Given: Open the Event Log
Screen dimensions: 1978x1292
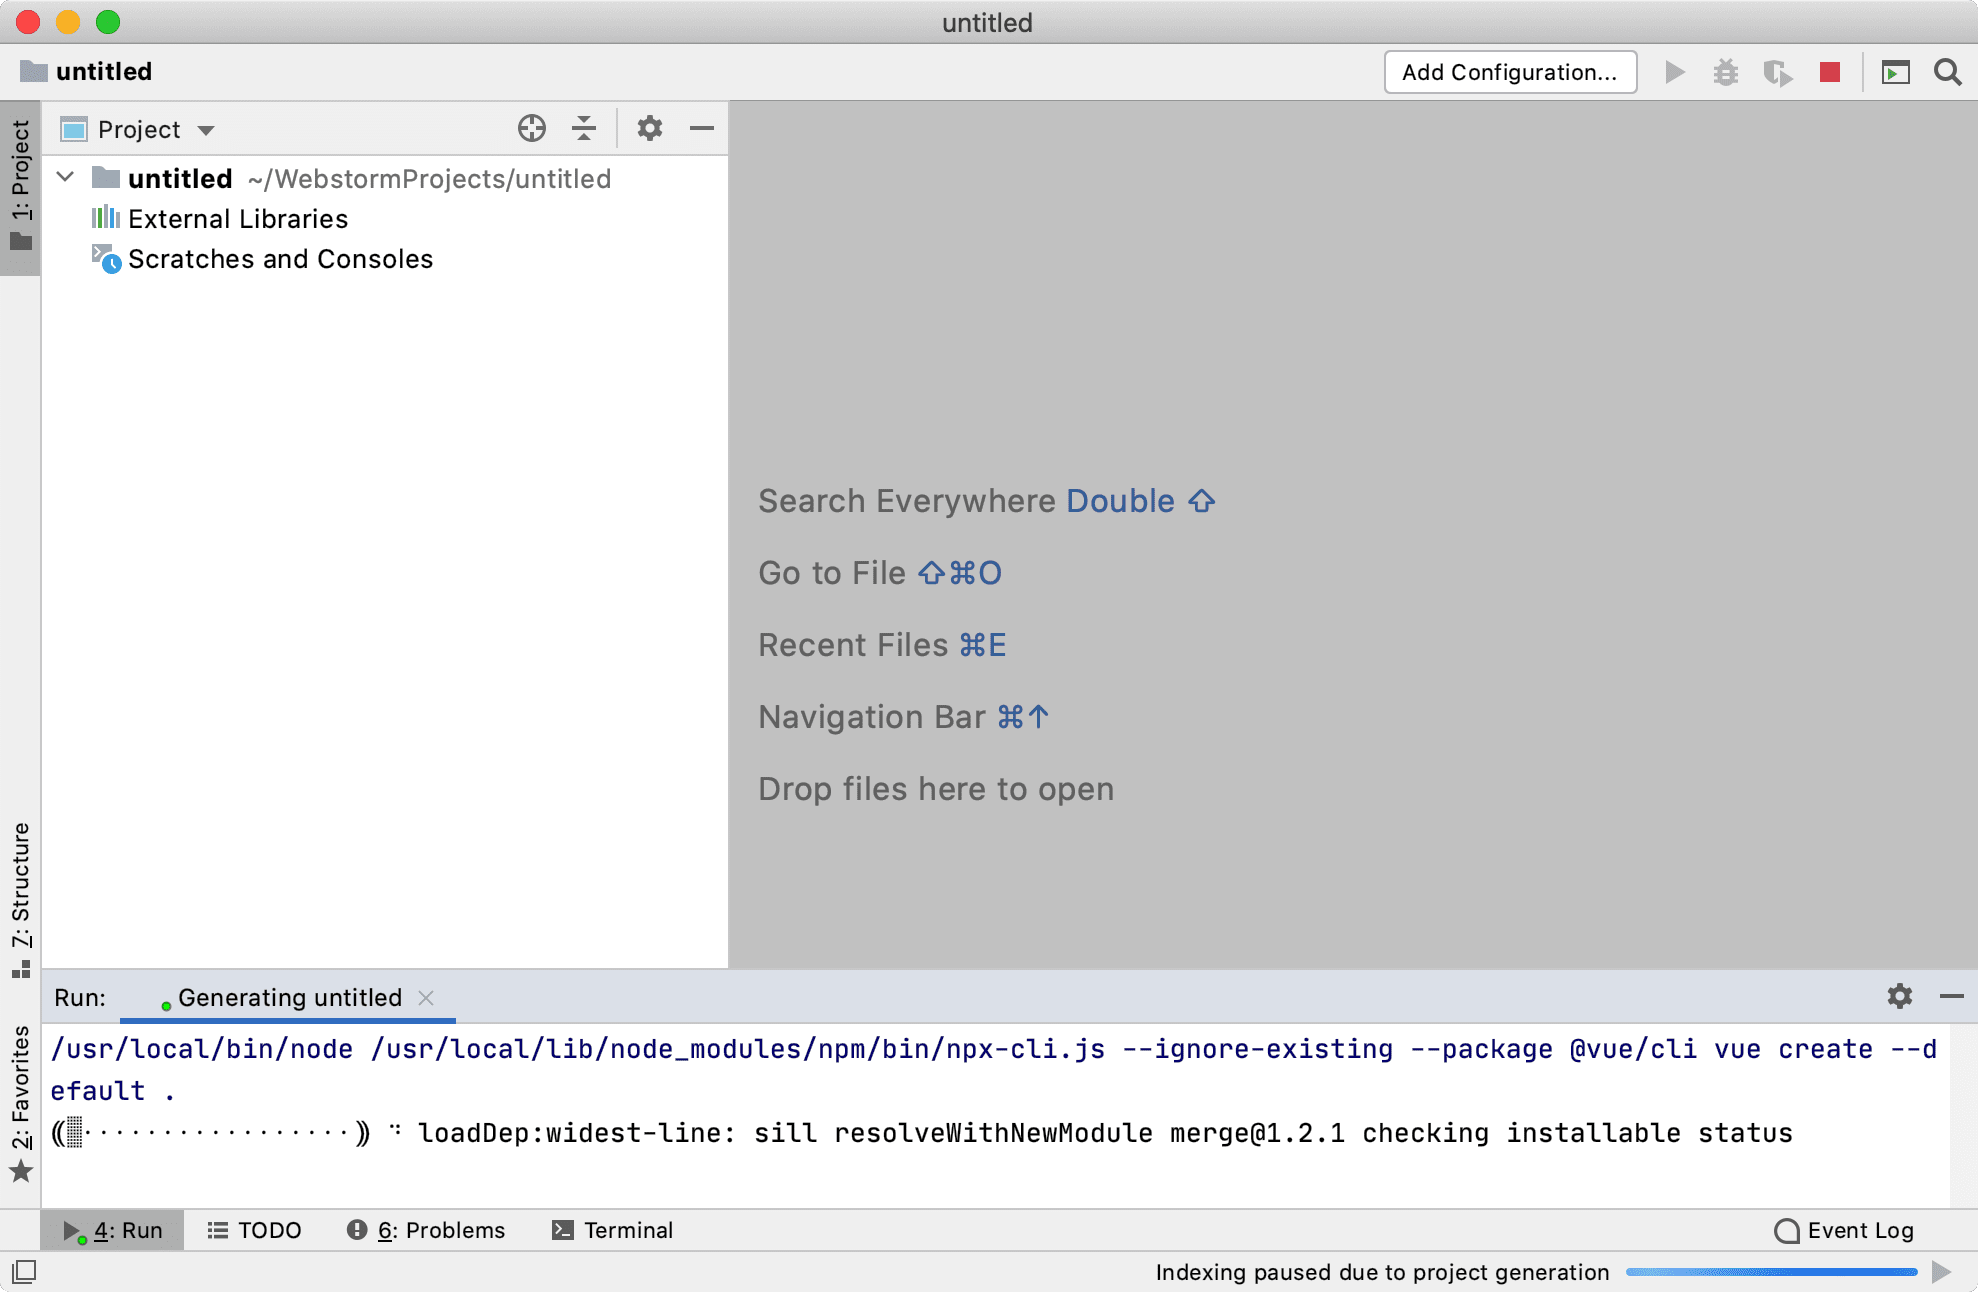Looking at the screenshot, I should click(x=1844, y=1230).
